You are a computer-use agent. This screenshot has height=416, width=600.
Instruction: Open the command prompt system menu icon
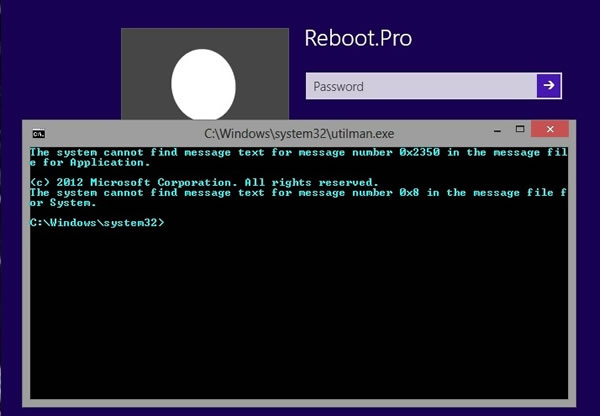coord(39,134)
